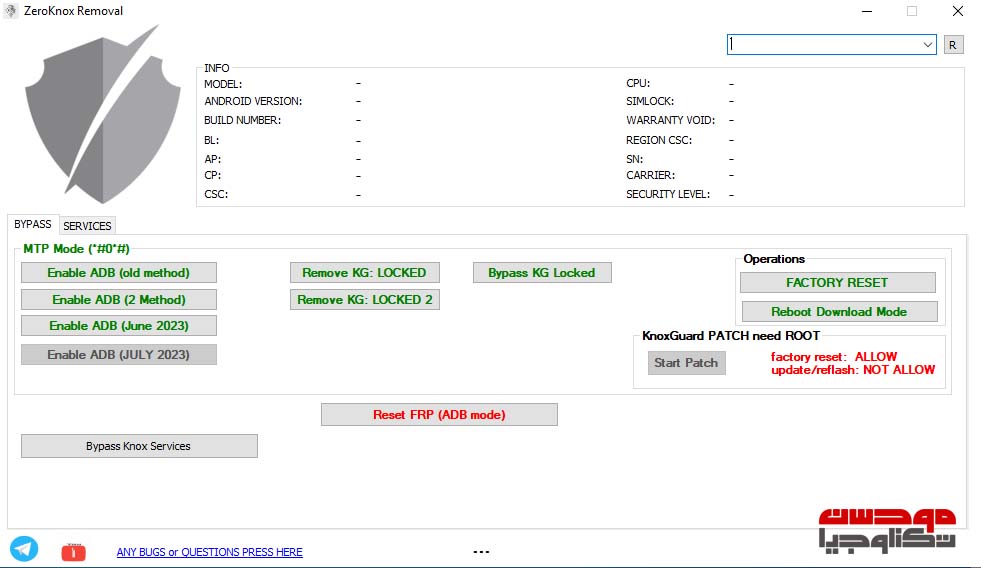Click the ZeroKnox title bar app icon

pos(11,11)
